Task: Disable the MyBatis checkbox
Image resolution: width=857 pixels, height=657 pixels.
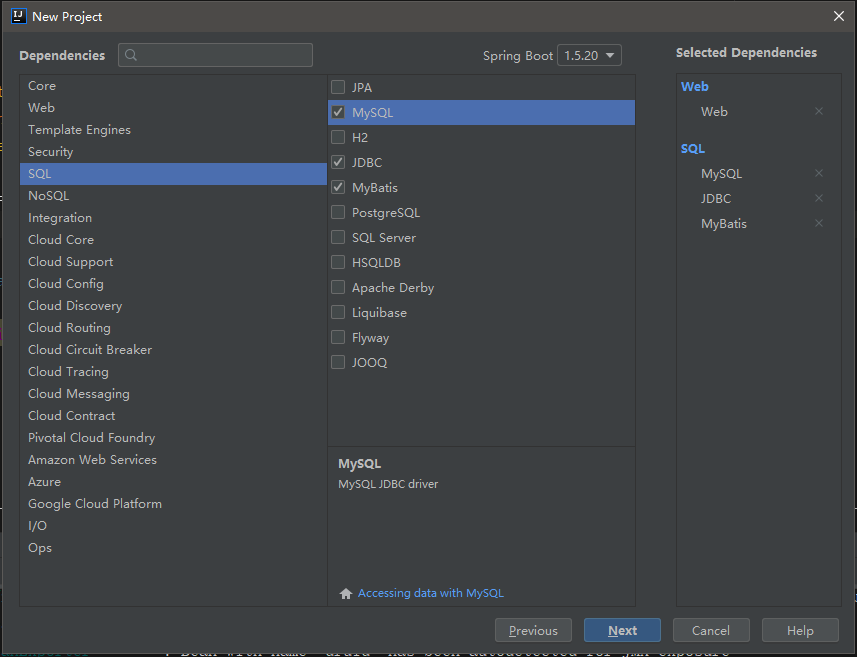Action: tap(338, 187)
